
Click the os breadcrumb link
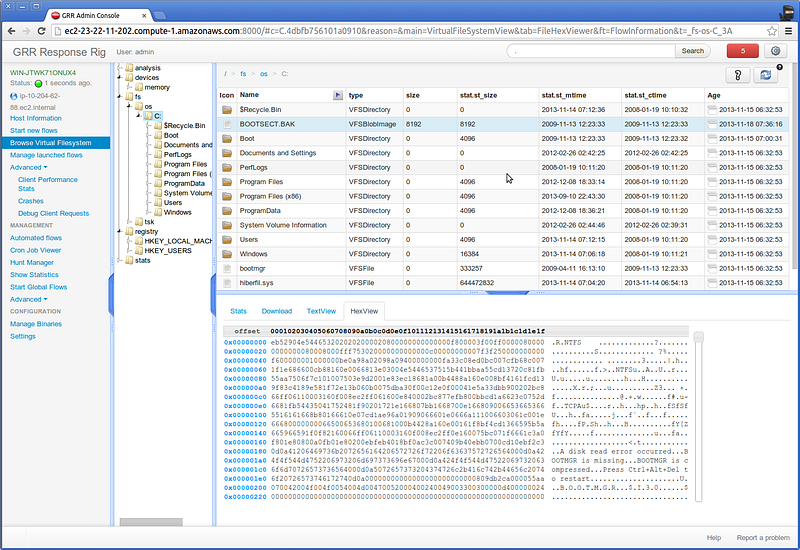(x=263, y=74)
